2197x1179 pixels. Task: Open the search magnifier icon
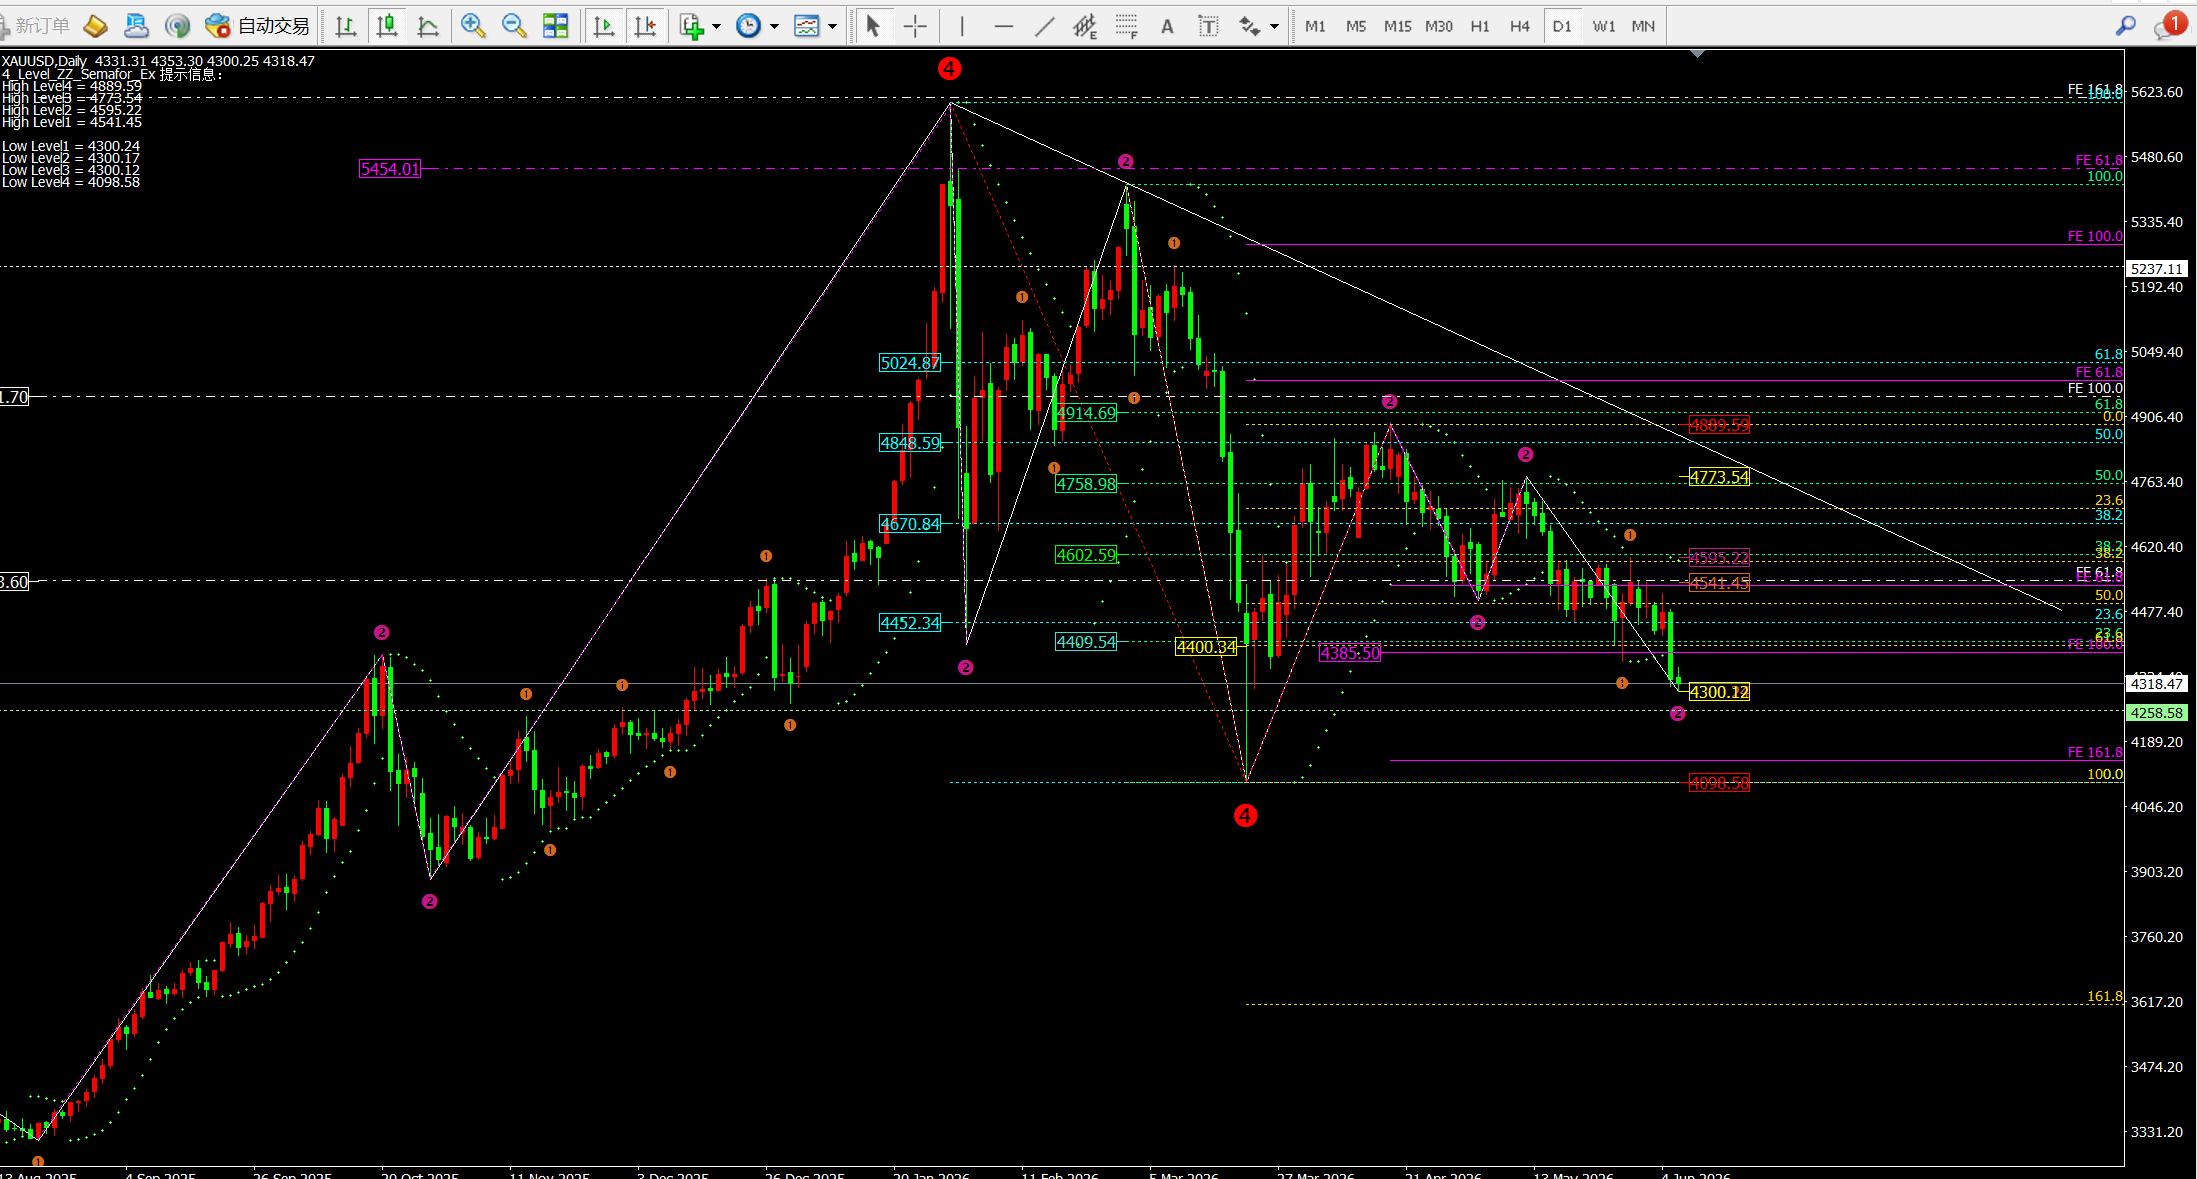pyautogui.click(x=2126, y=26)
